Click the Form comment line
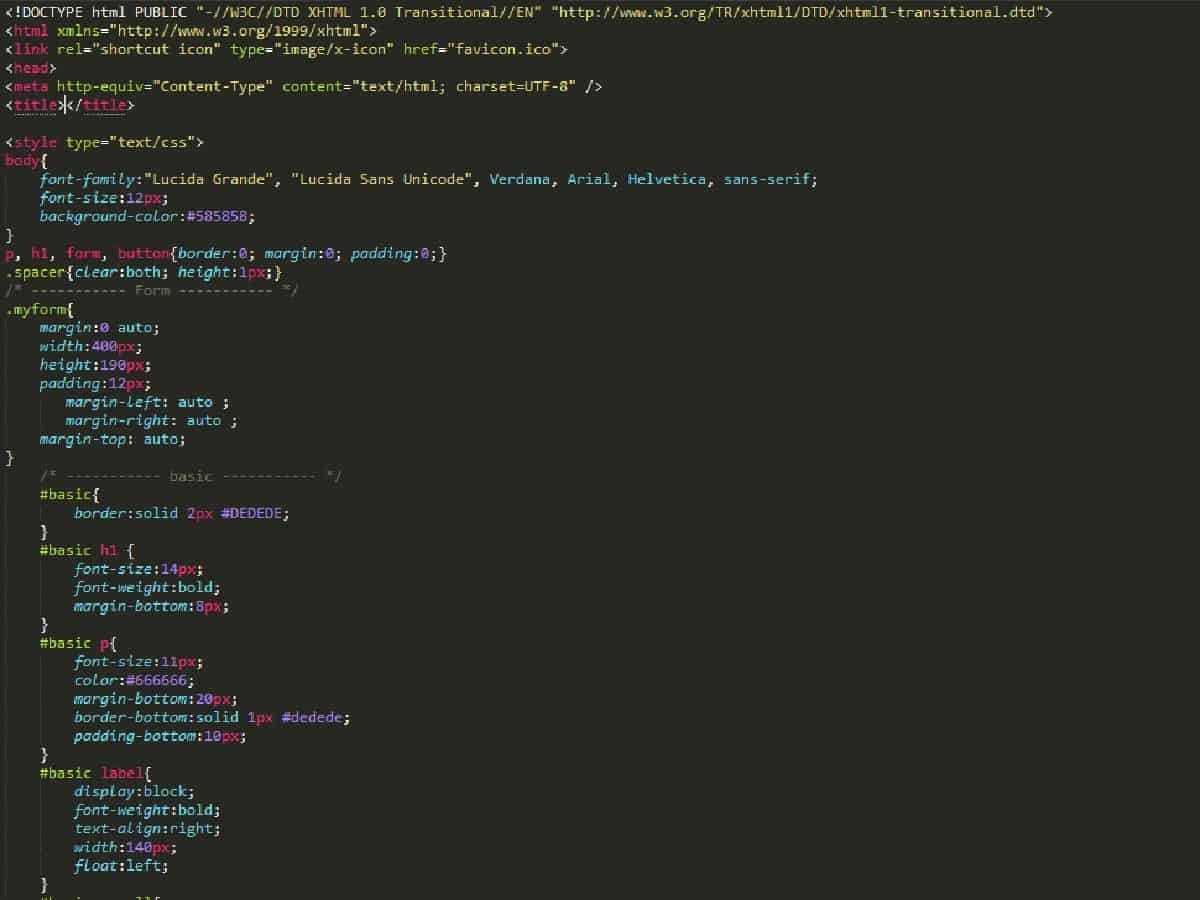This screenshot has height=900, width=1200. click(x=151, y=290)
